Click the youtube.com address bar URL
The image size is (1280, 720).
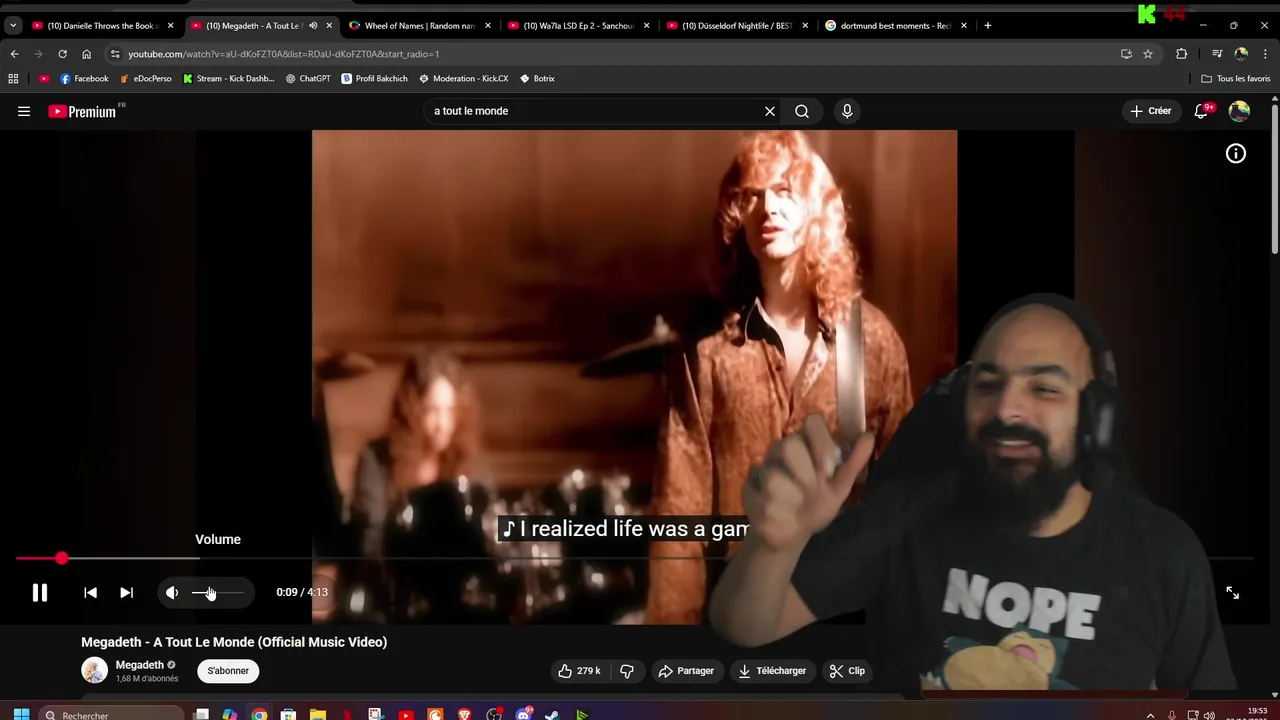pyautogui.click(x=284, y=54)
